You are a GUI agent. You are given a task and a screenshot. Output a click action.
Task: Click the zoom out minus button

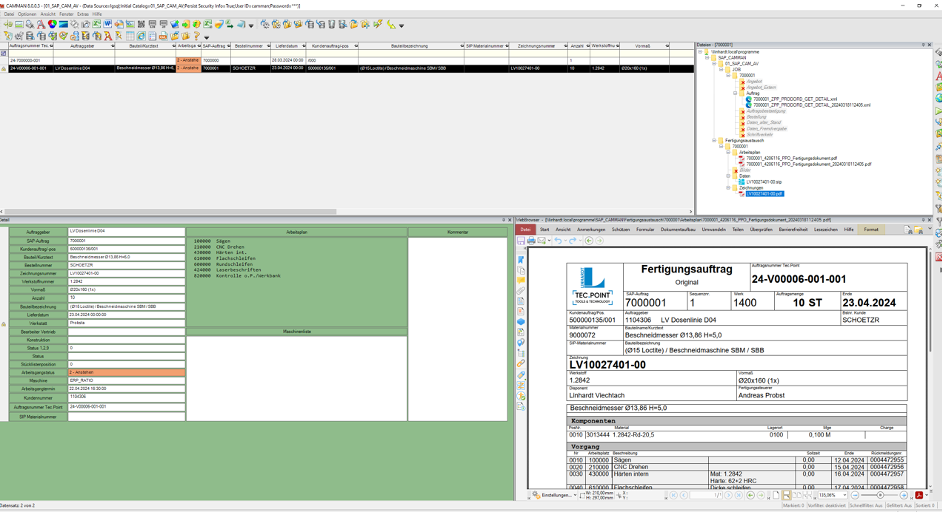[x=853, y=495]
